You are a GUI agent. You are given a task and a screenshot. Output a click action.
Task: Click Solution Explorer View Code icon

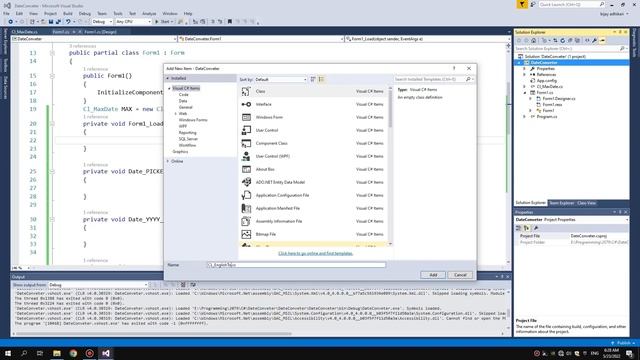[x=587, y=40]
